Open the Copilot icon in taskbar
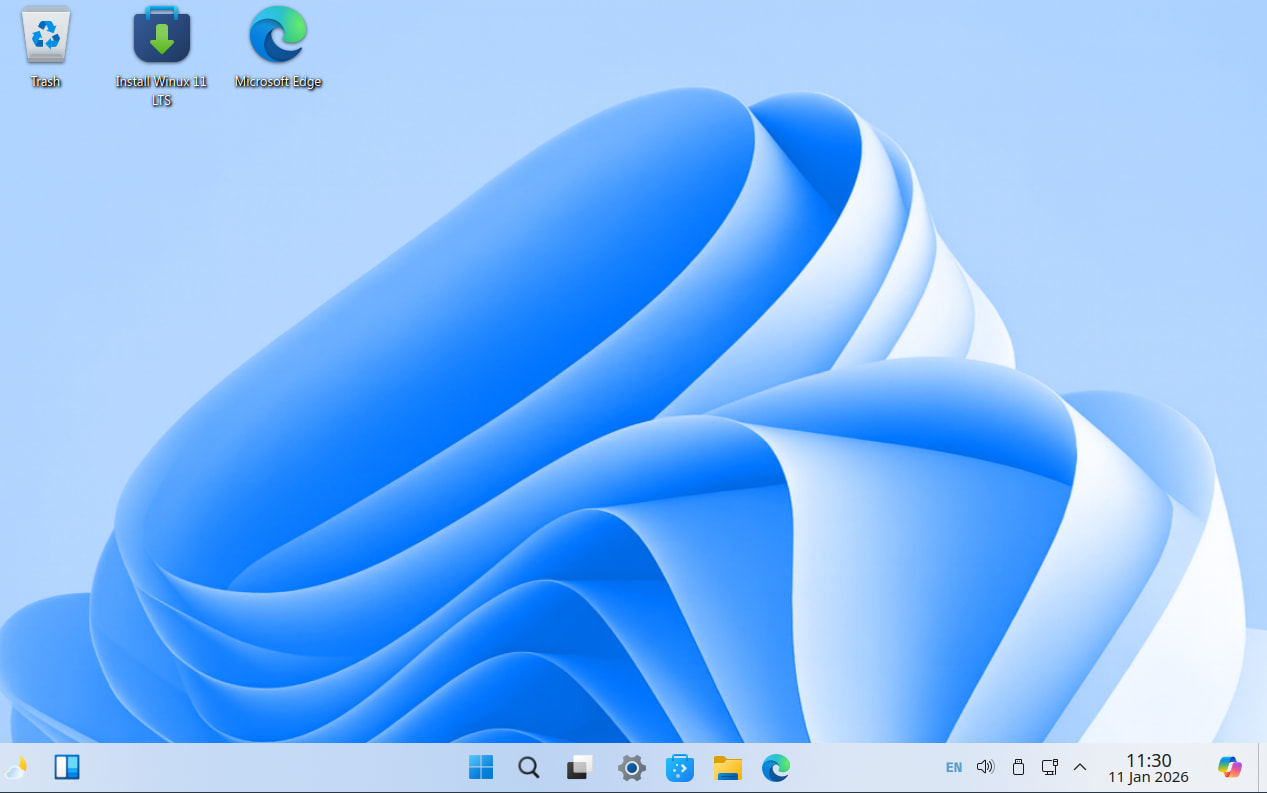 tap(1229, 767)
